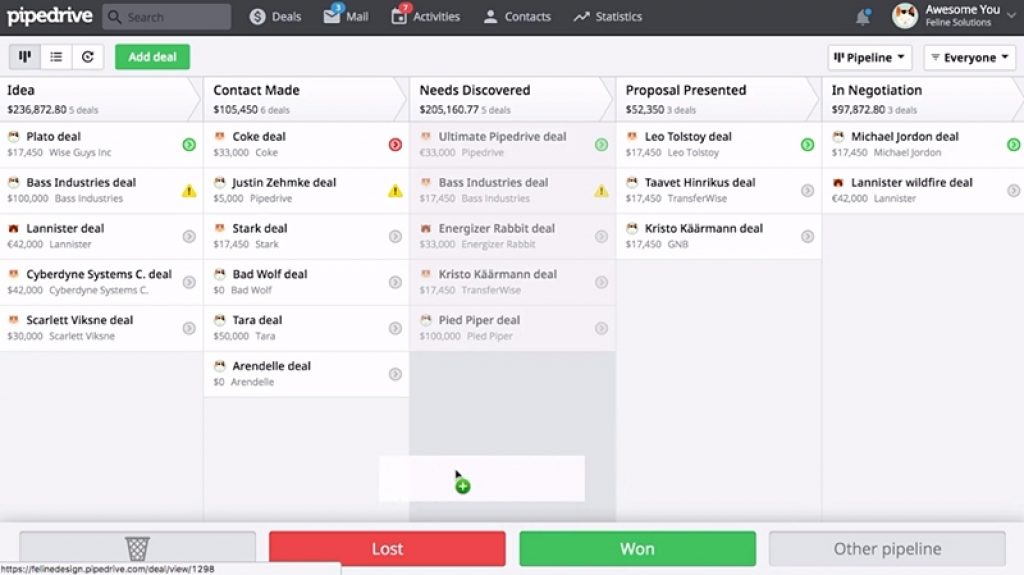Click green activity icon on Plato deal
Image resolution: width=1024 pixels, height=575 pixels.
[189, 145]
